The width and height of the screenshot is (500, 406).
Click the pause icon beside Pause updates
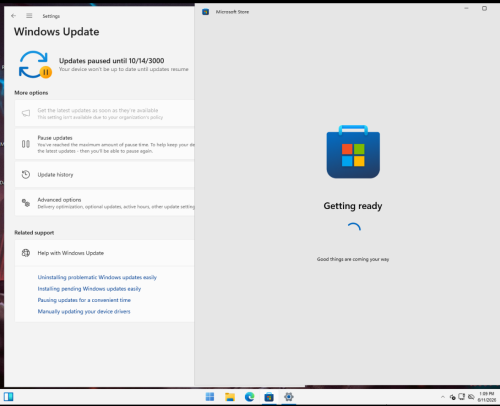click(x=26, y=144)
